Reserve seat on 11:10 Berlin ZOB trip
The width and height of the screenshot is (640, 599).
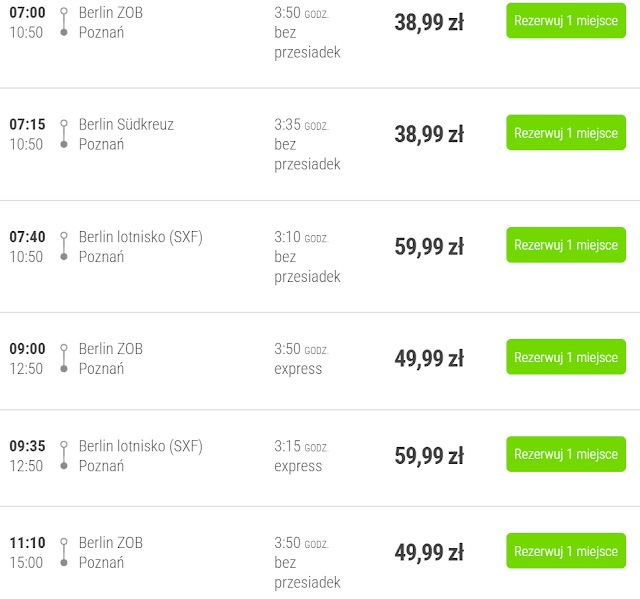point(566,551)
